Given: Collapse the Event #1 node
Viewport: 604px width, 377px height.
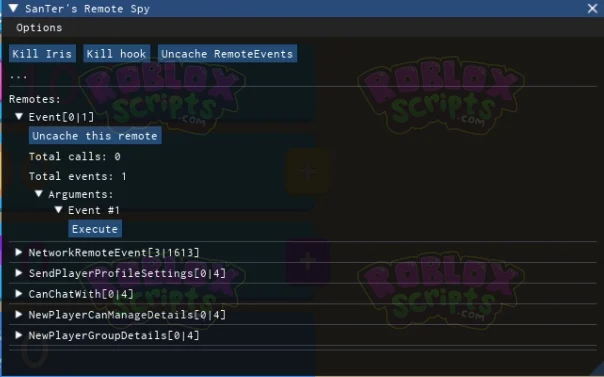Looking at the screenshot, I should coord(58,209).
